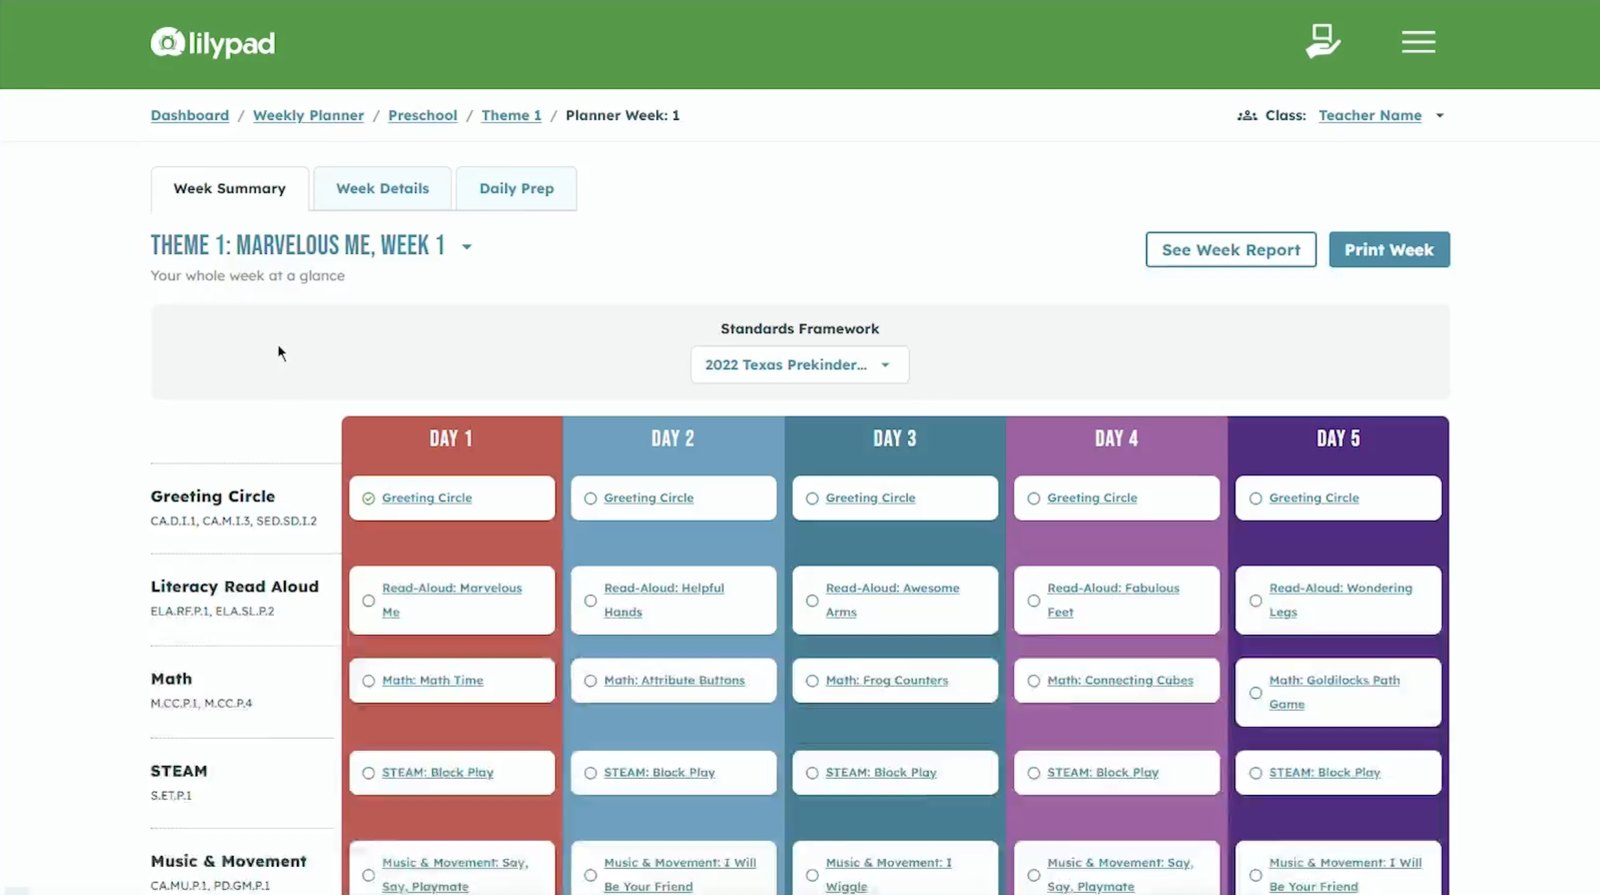
Task: Open Theme 1 breadcrumb link
Action: [512, 116]
